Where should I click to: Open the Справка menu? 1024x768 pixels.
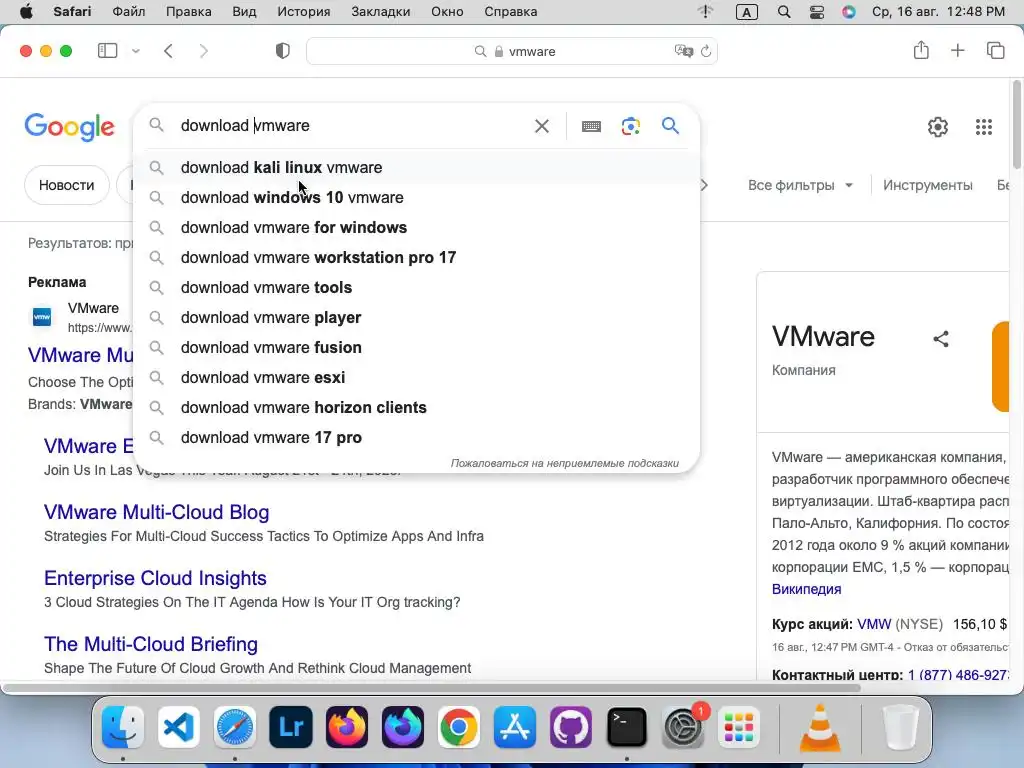tap(511, 12)
